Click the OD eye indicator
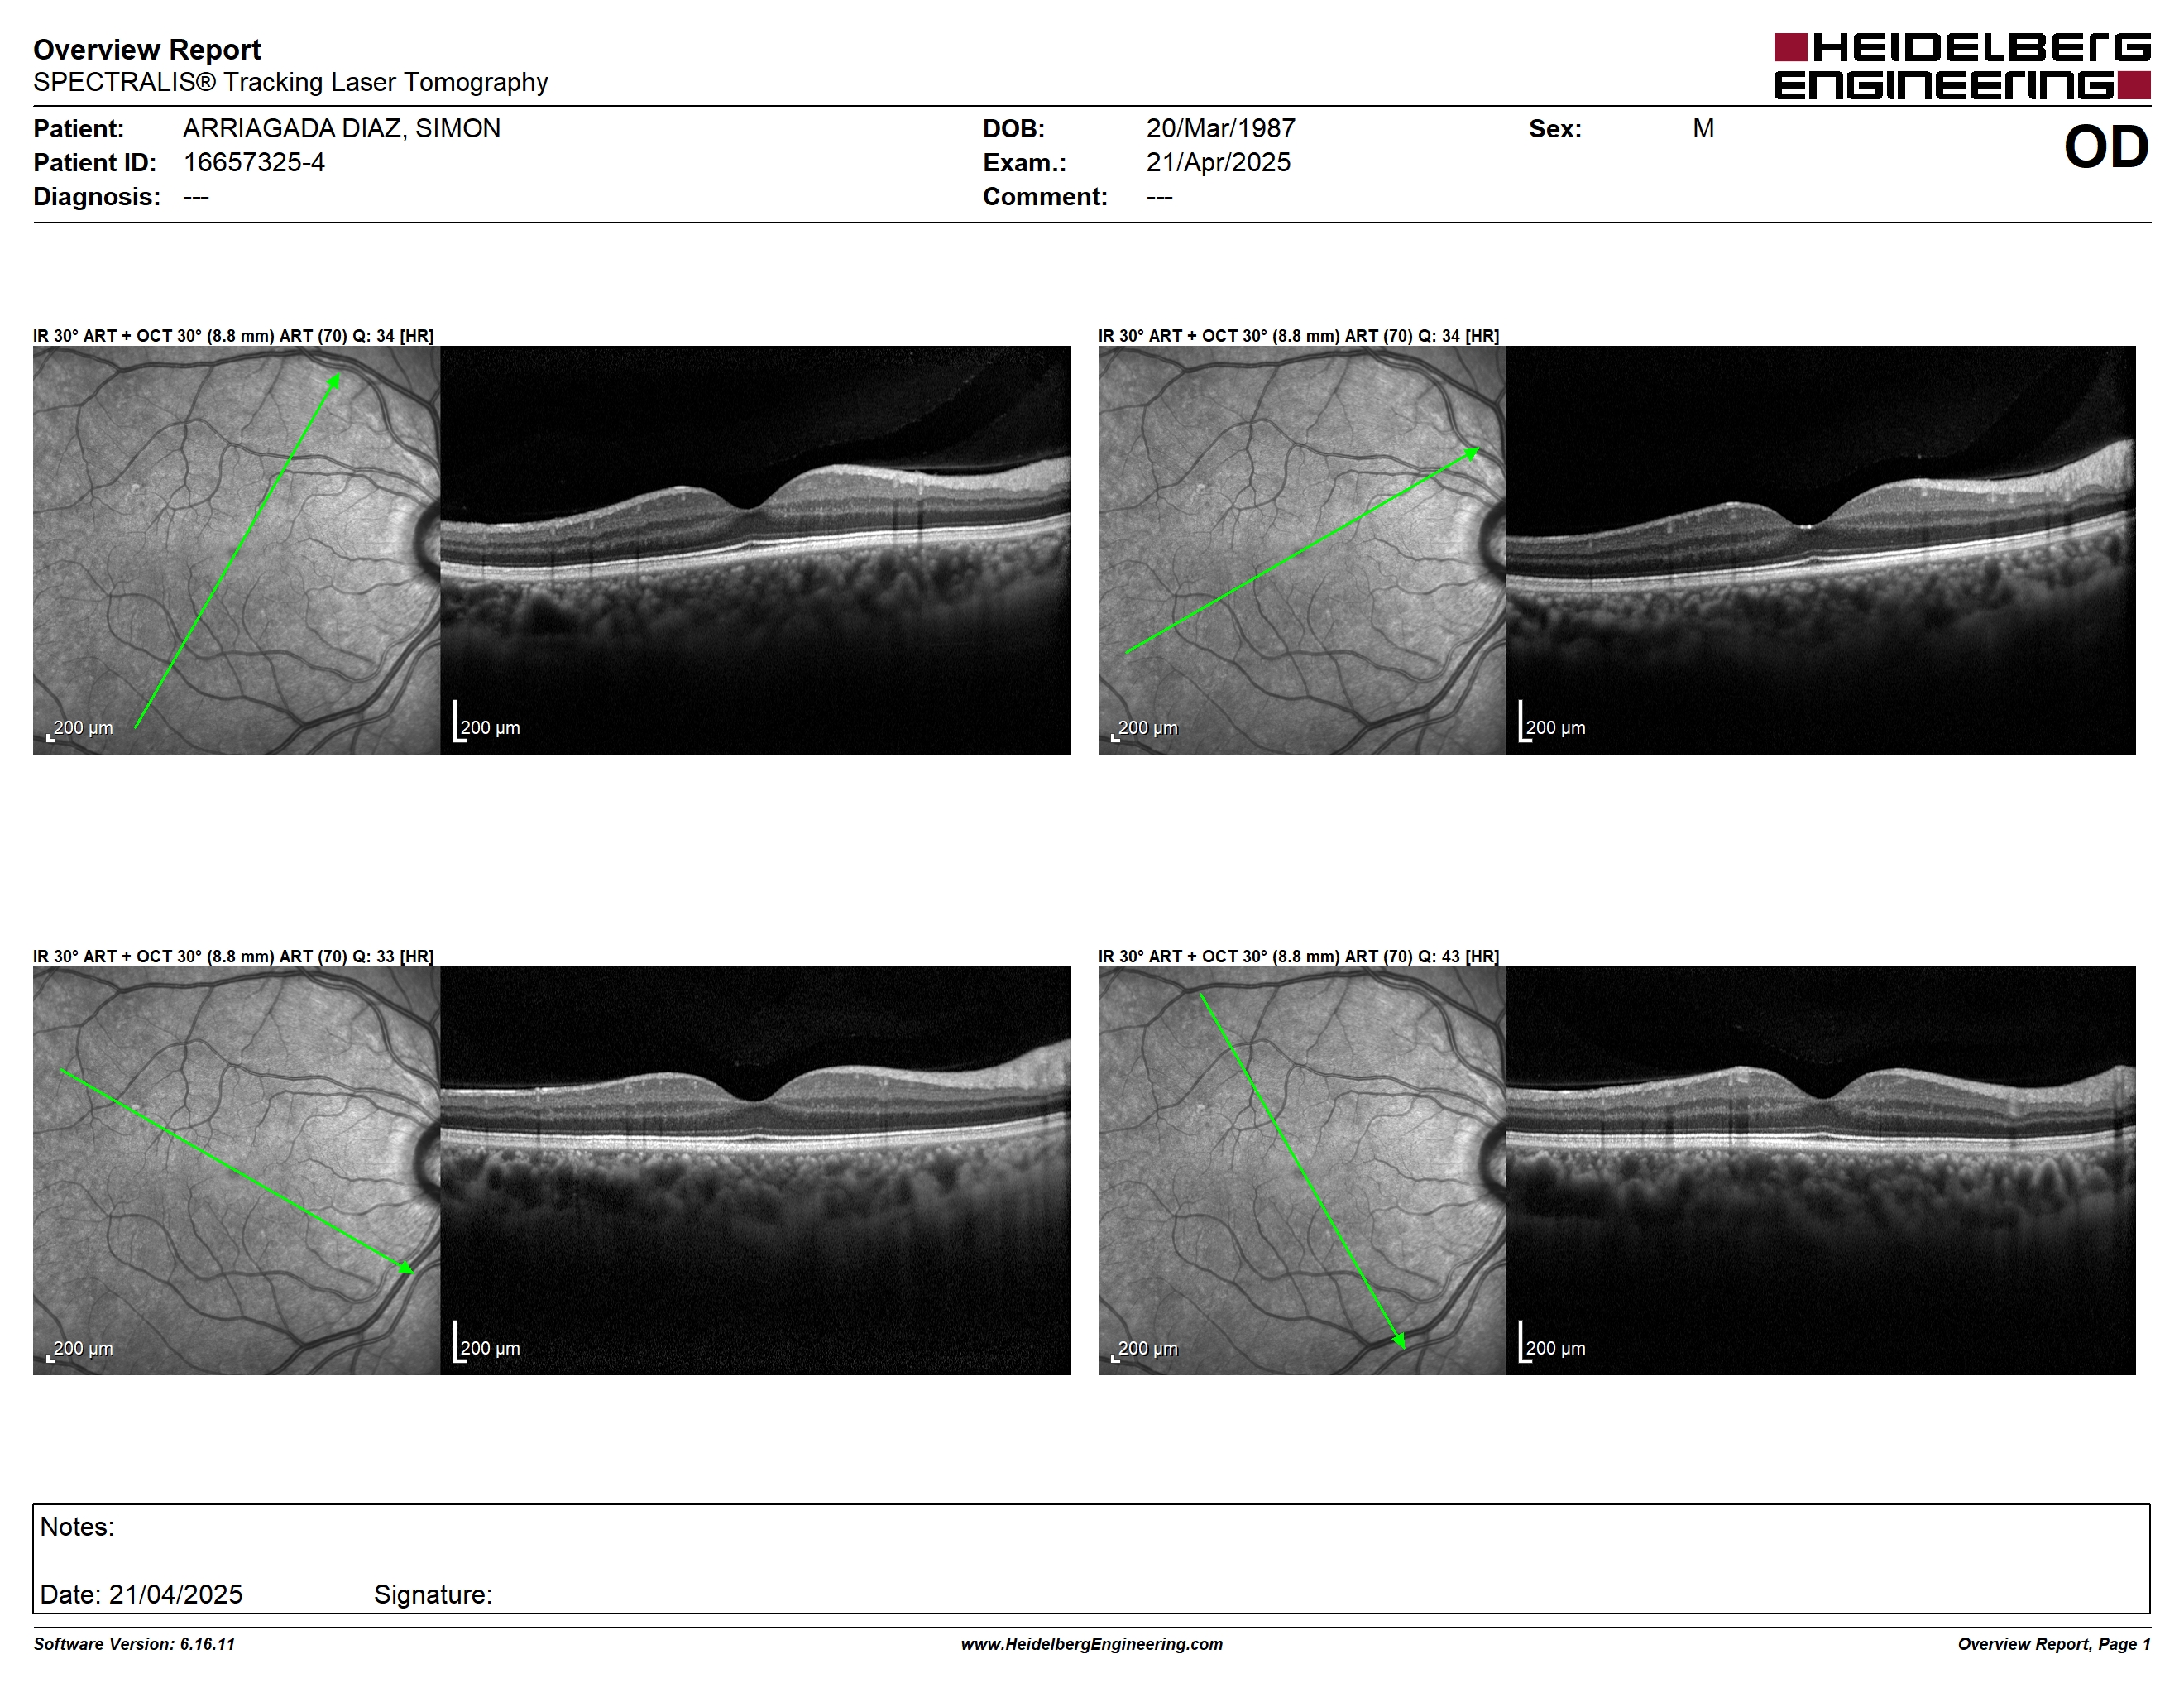The width and height of the screenshot is (2184, 1688). [x=2106, y=147]
